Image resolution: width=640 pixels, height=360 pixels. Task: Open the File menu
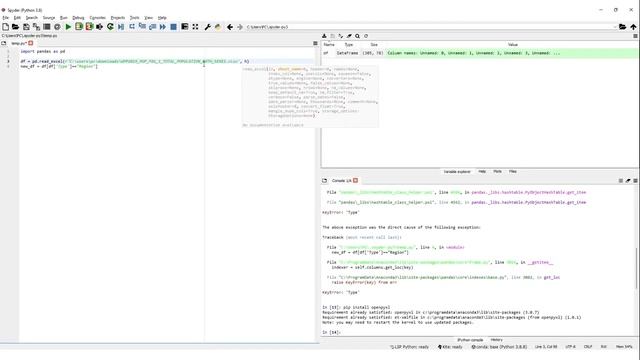click(x=5, y=18)
